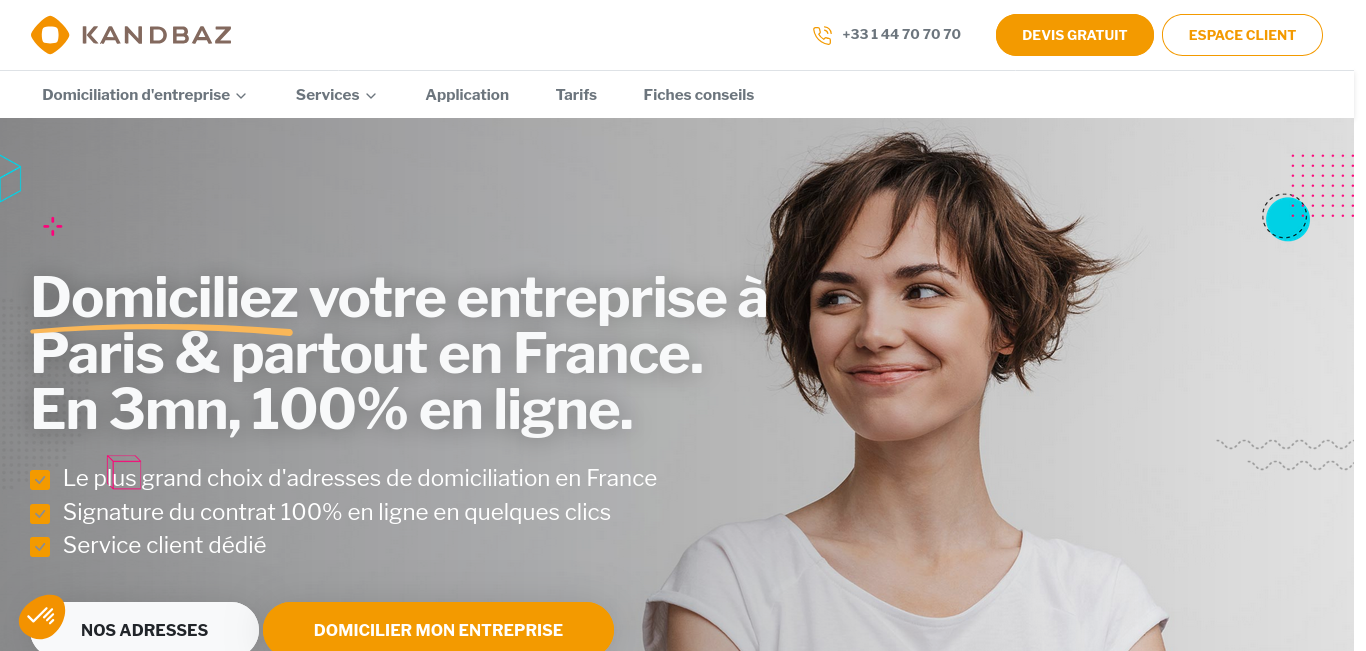Click checkbox beside 'Service client dédié'
The image size is (1366, 651).
click(40, 547)
